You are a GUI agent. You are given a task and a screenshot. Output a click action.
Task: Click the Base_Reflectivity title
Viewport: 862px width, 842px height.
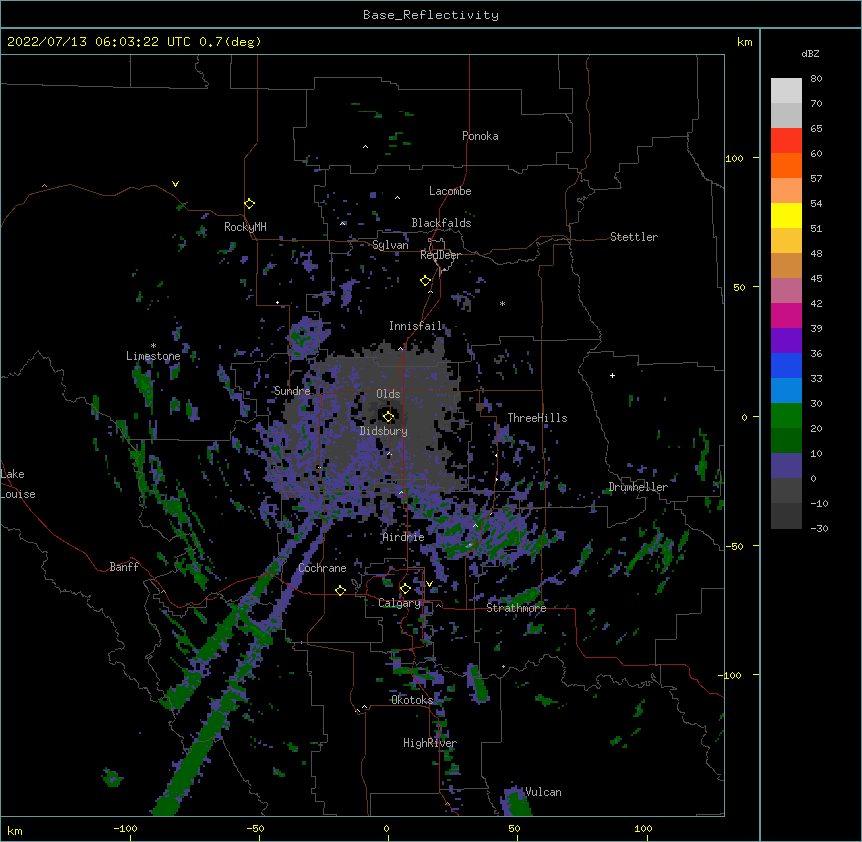[431, 15]
